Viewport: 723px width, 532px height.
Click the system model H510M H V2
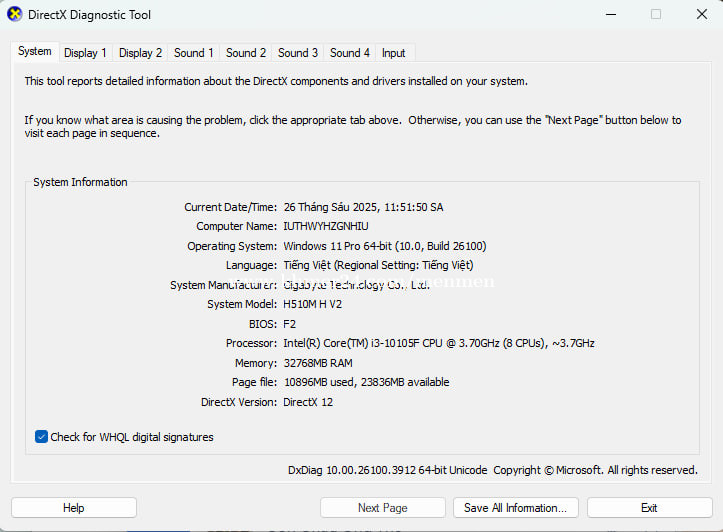(312, 304)
